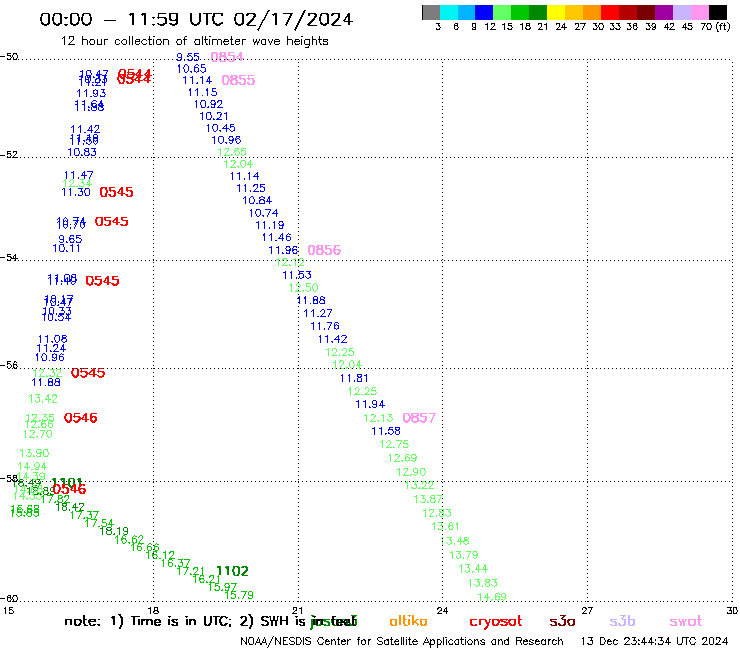Click the wave height value '10.21'

(x=214, y=116)
